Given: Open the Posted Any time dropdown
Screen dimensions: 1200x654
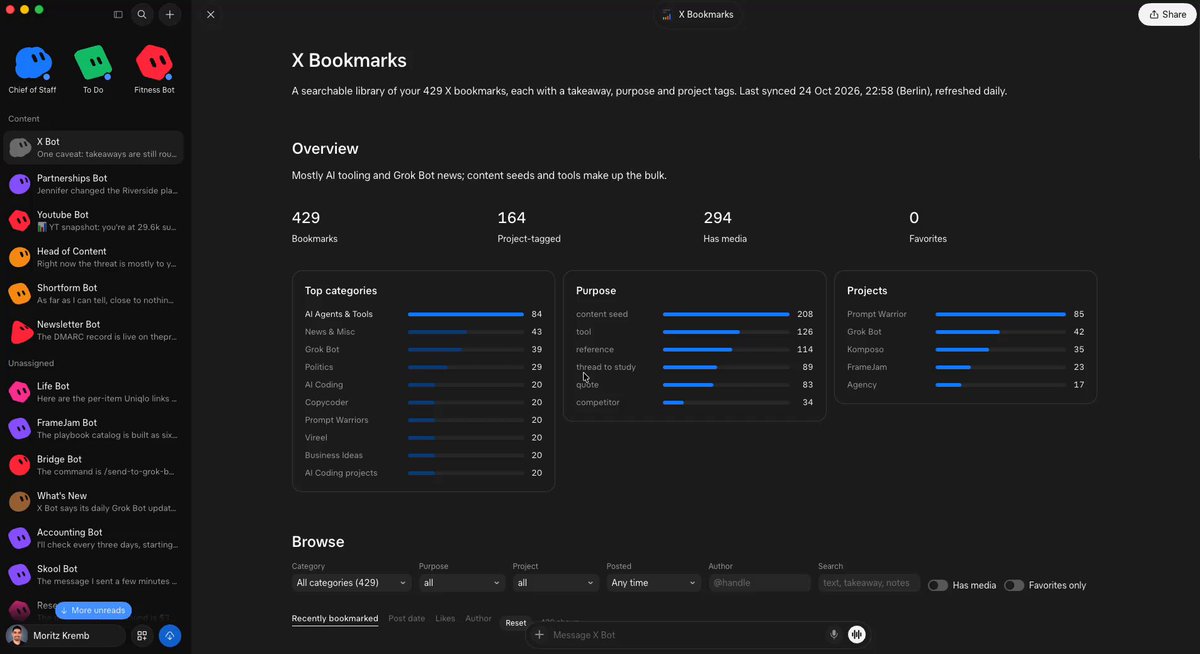Looking at the screenshot, I should pyautogui.click(x=653, y=583).
